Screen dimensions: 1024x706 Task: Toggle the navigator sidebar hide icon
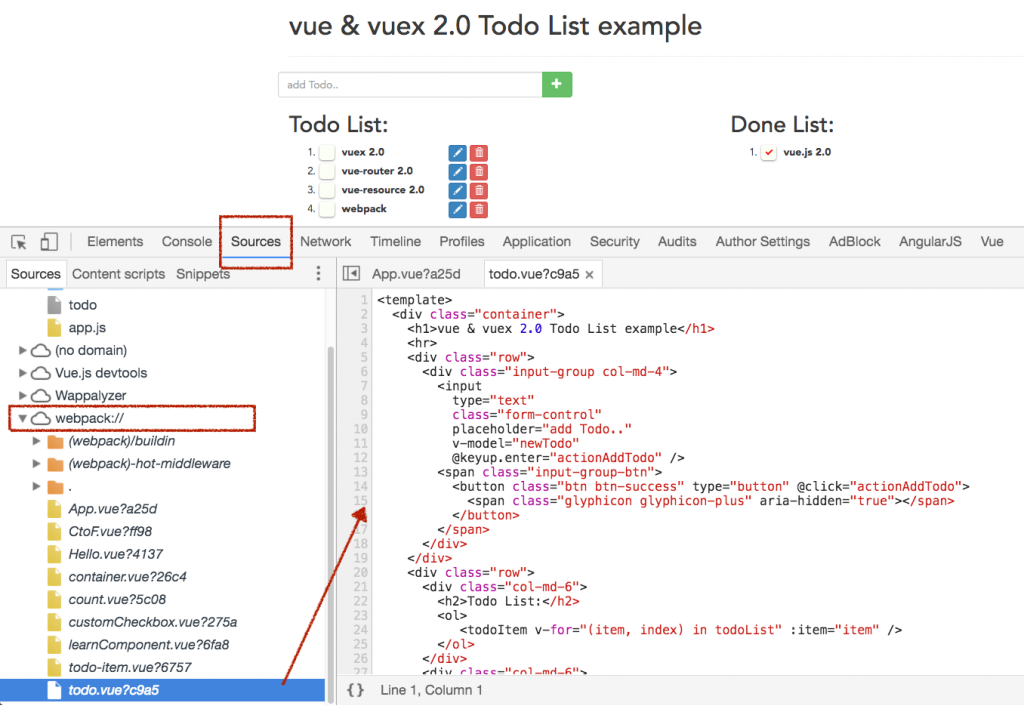point(351,274)
